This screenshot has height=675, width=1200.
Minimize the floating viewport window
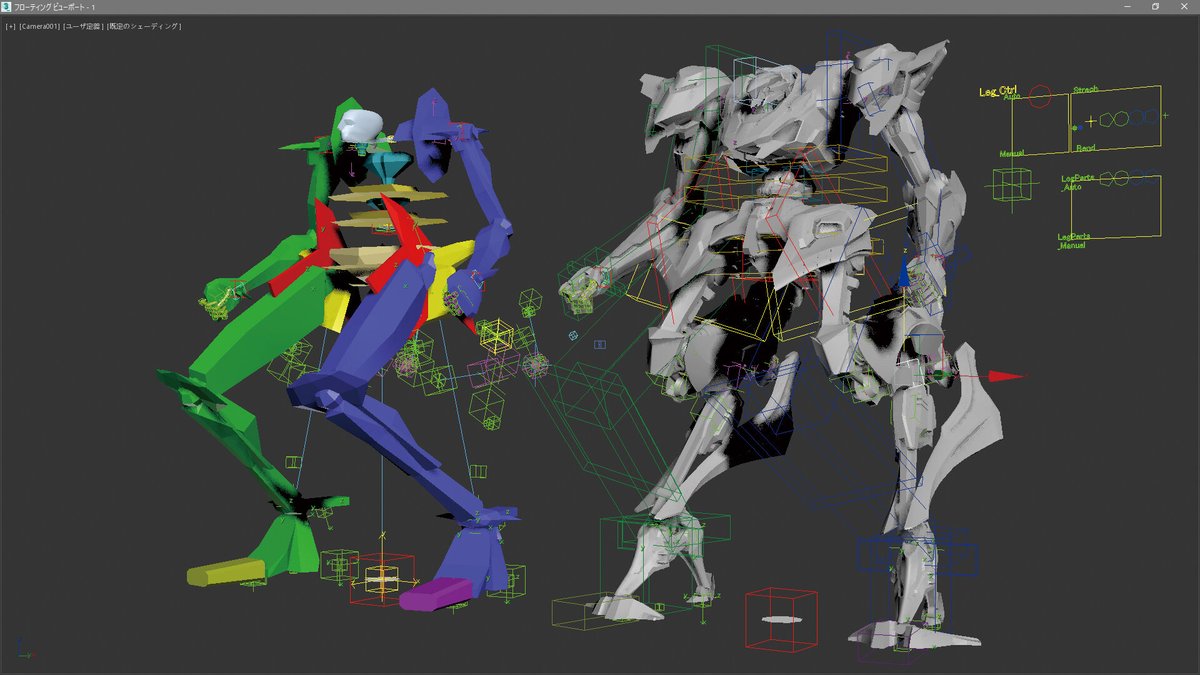pos(1127,7)
